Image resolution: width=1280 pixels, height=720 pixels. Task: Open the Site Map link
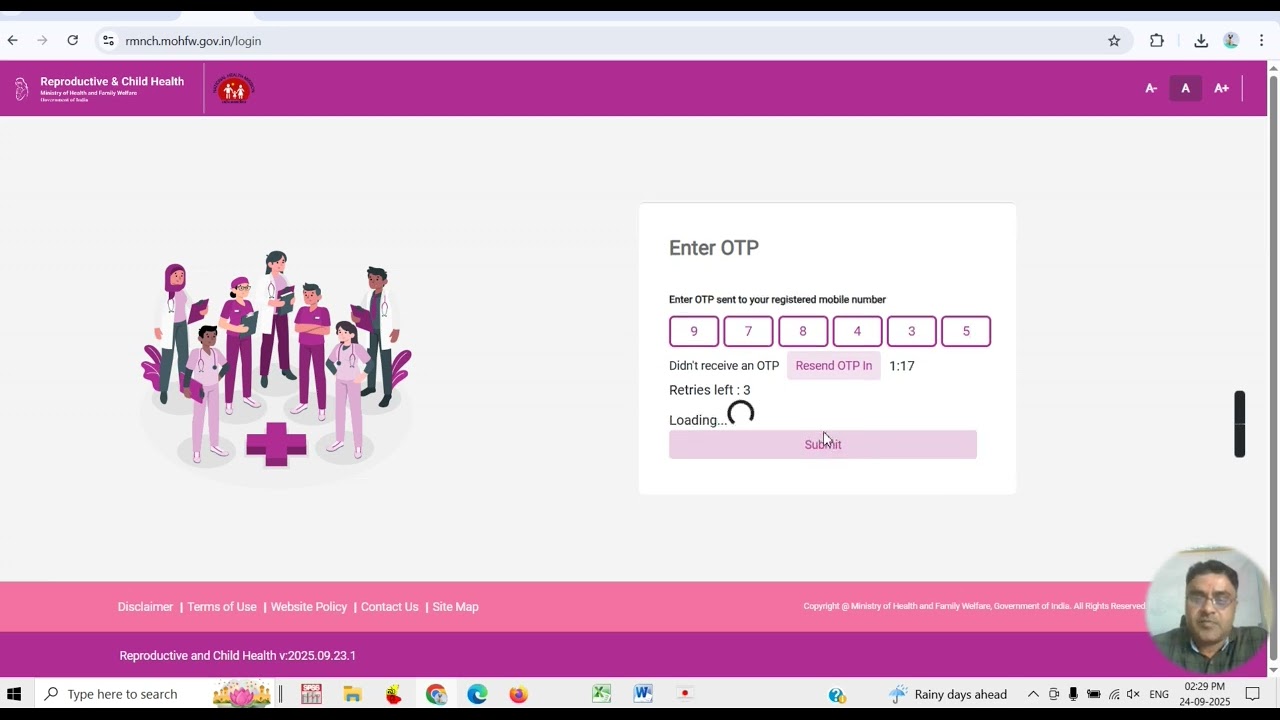pos(456,607)
